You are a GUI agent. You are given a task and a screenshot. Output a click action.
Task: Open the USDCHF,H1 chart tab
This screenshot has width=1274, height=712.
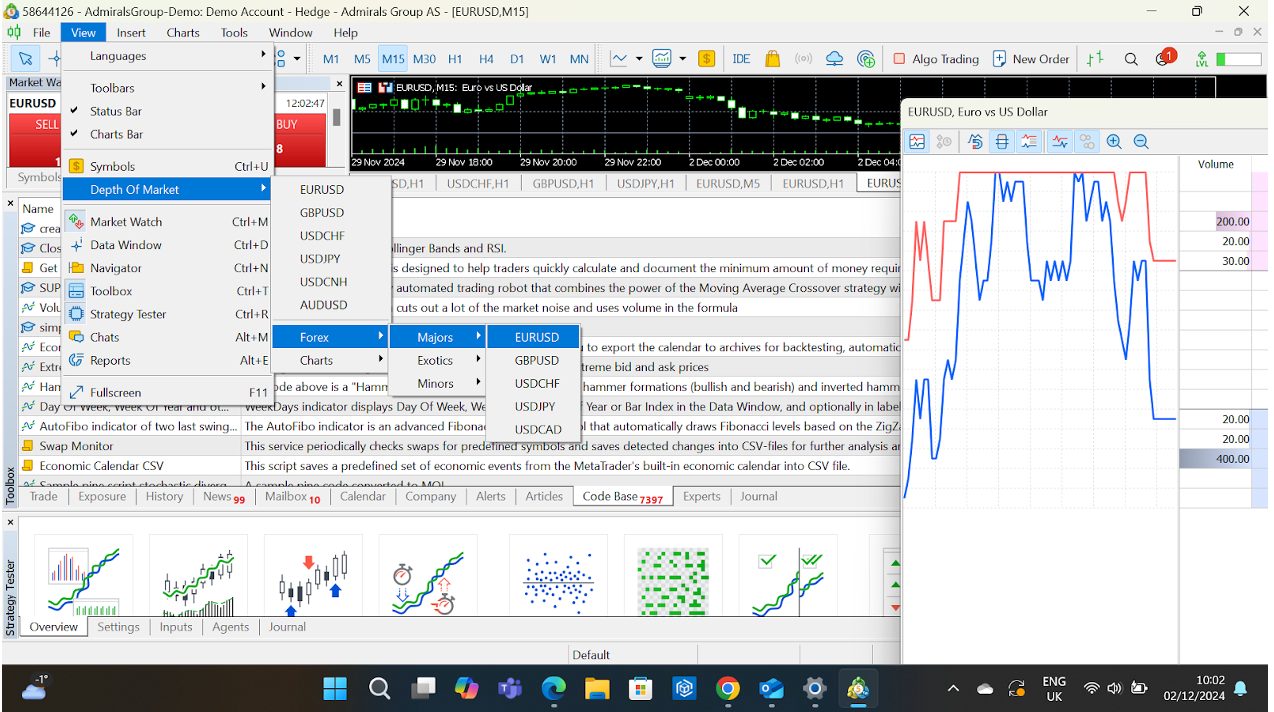click(478, 184)
